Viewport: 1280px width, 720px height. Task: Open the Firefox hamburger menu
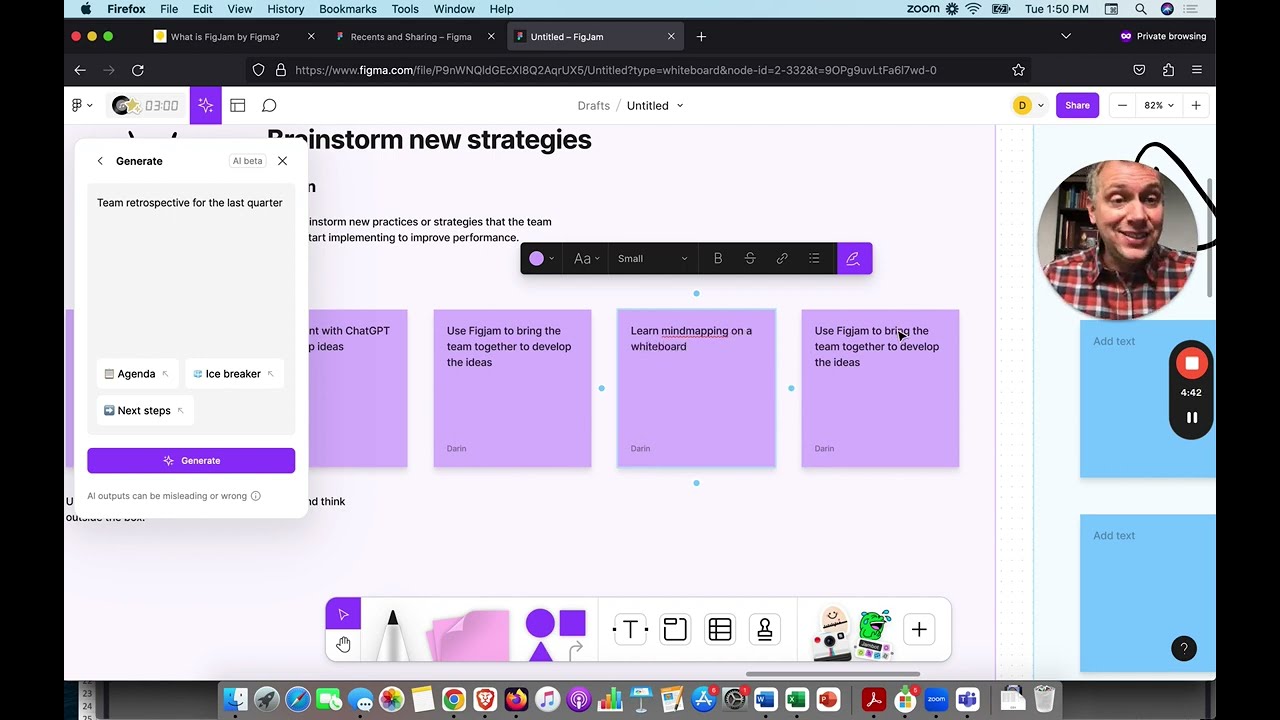coord(1197,70)
